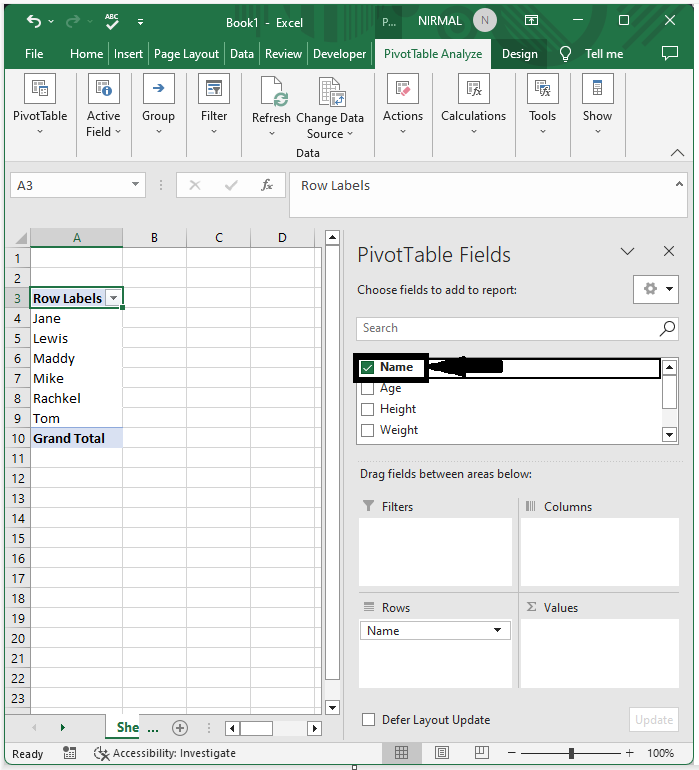
Task: Open Ribbon Display Options icon
Action: 531,21
